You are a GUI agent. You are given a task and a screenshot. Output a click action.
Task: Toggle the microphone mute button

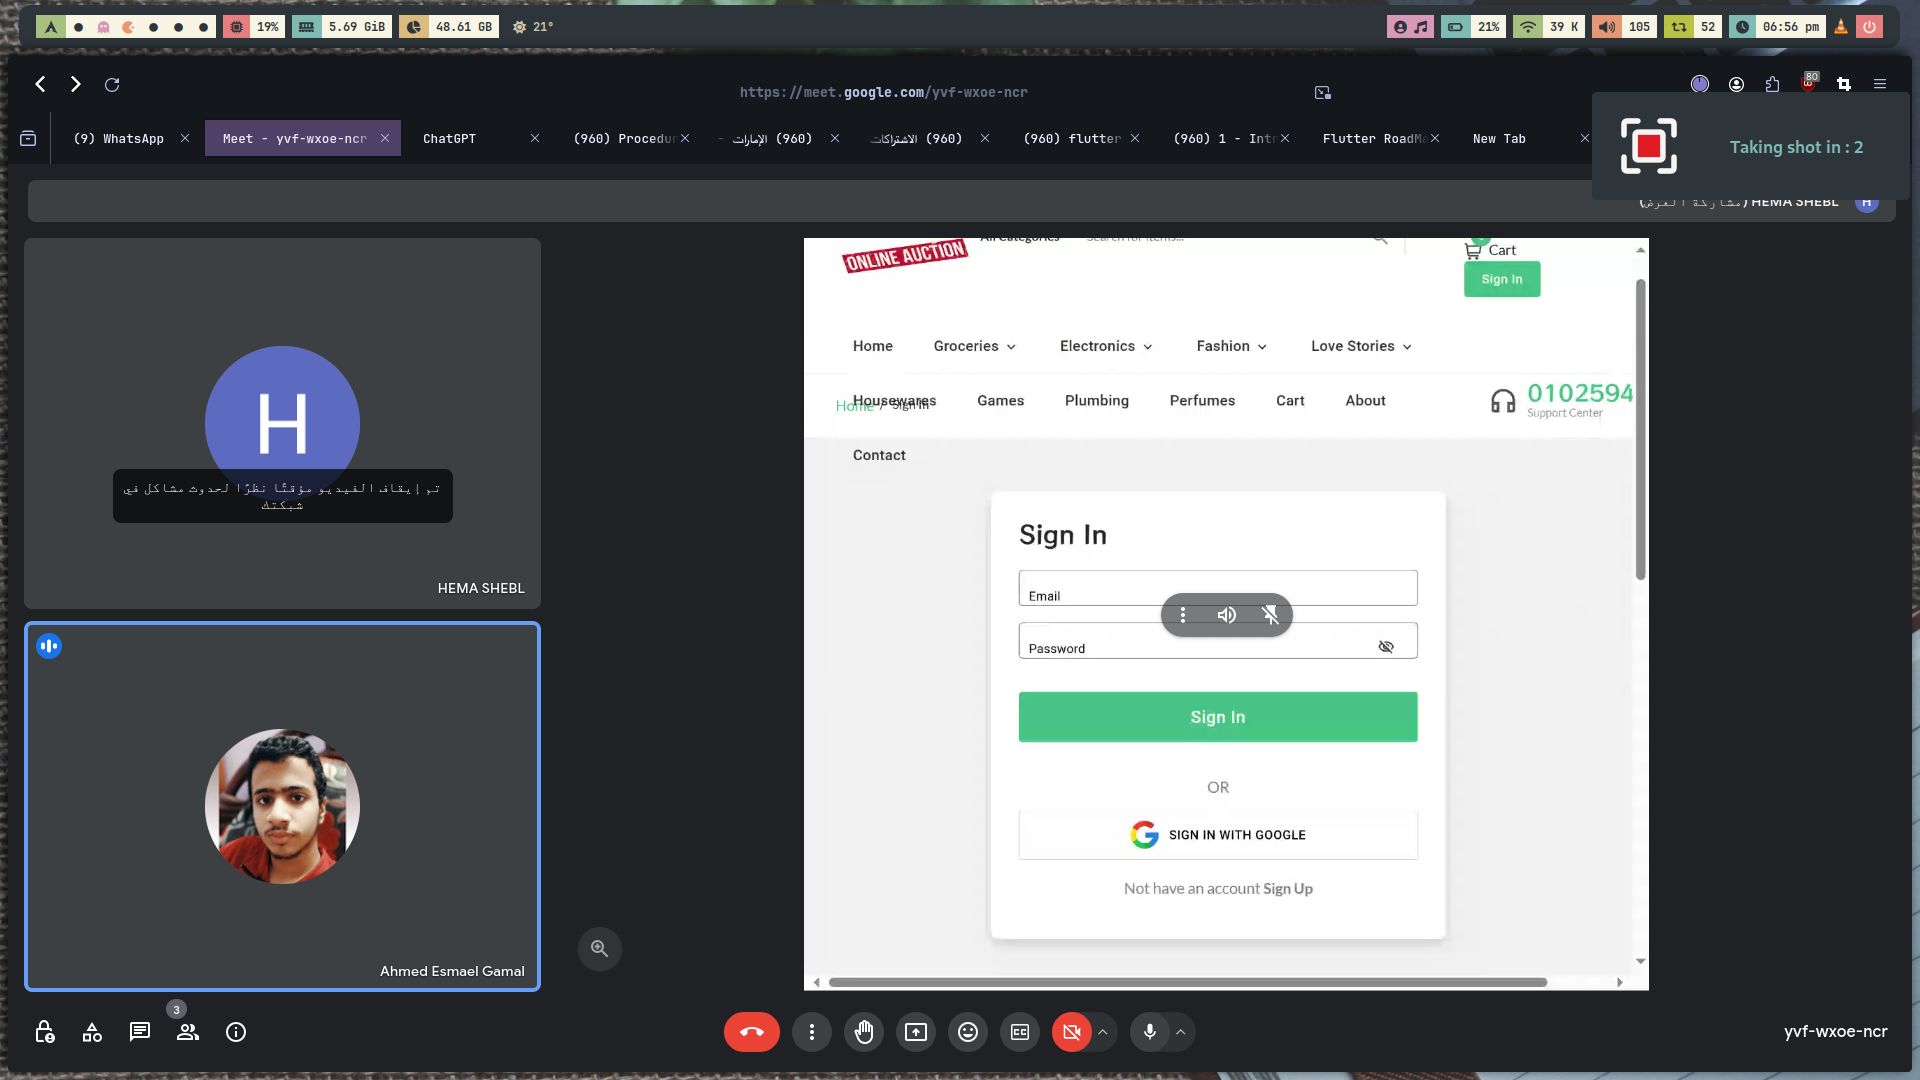pyautogui.click(x=1150, y=1032)
